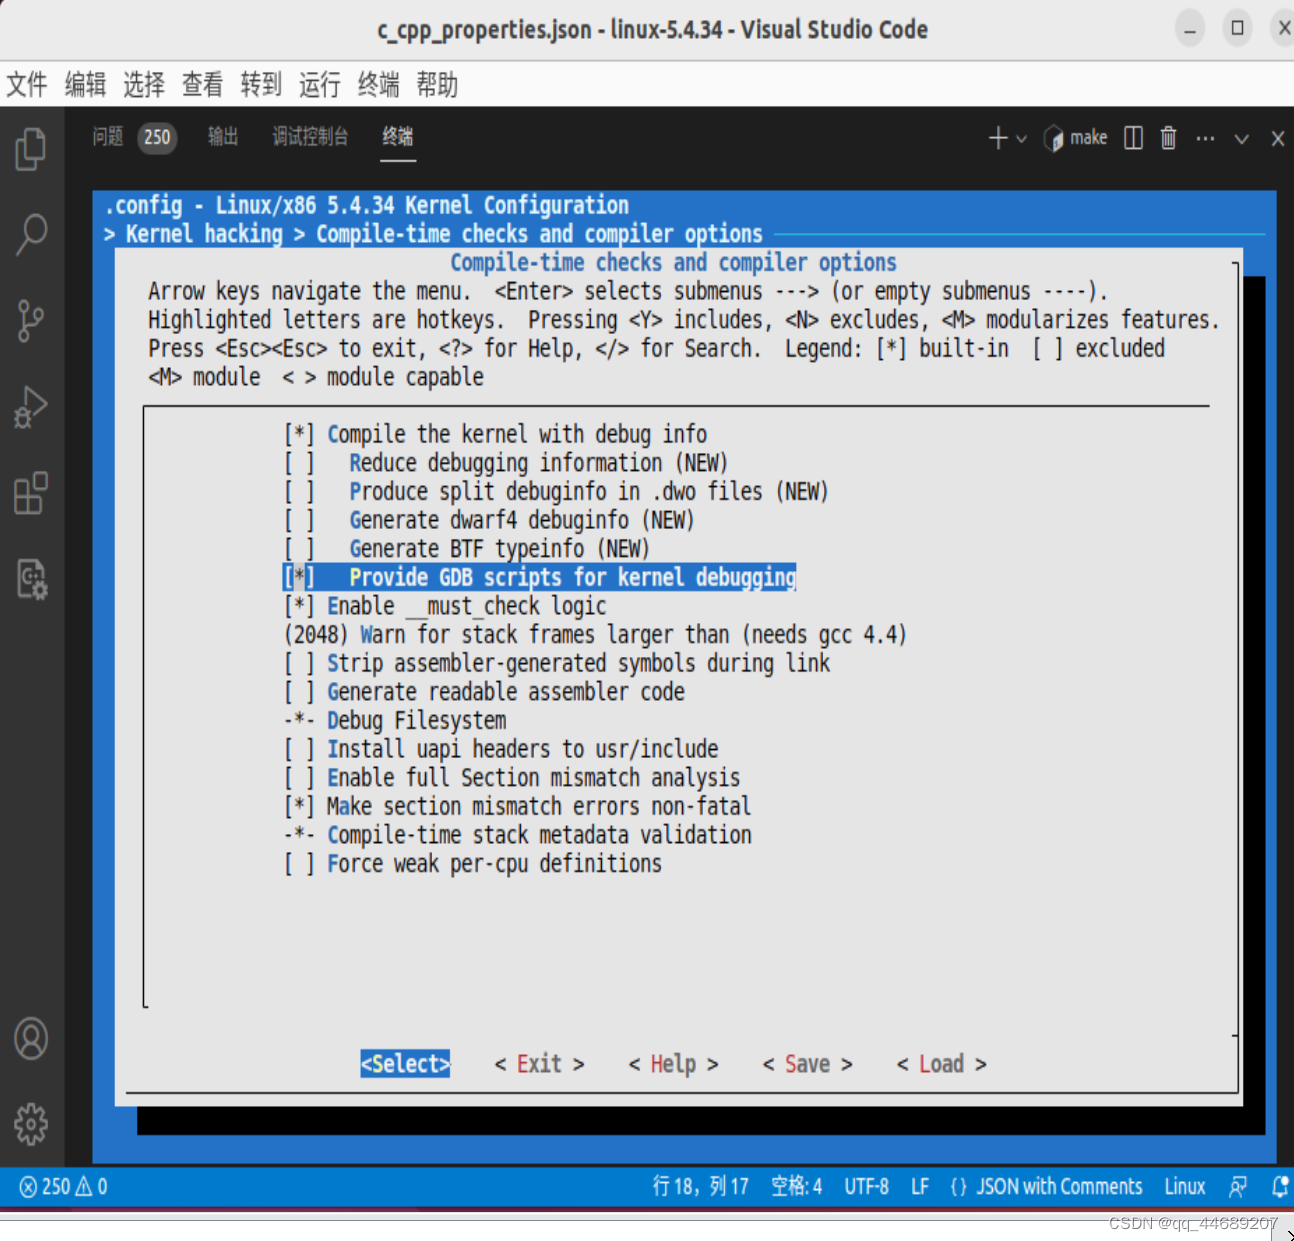This screenshot has height=1241, width=1294.
Task: Split the terminal using the split icon
Action: [1132, 138]
